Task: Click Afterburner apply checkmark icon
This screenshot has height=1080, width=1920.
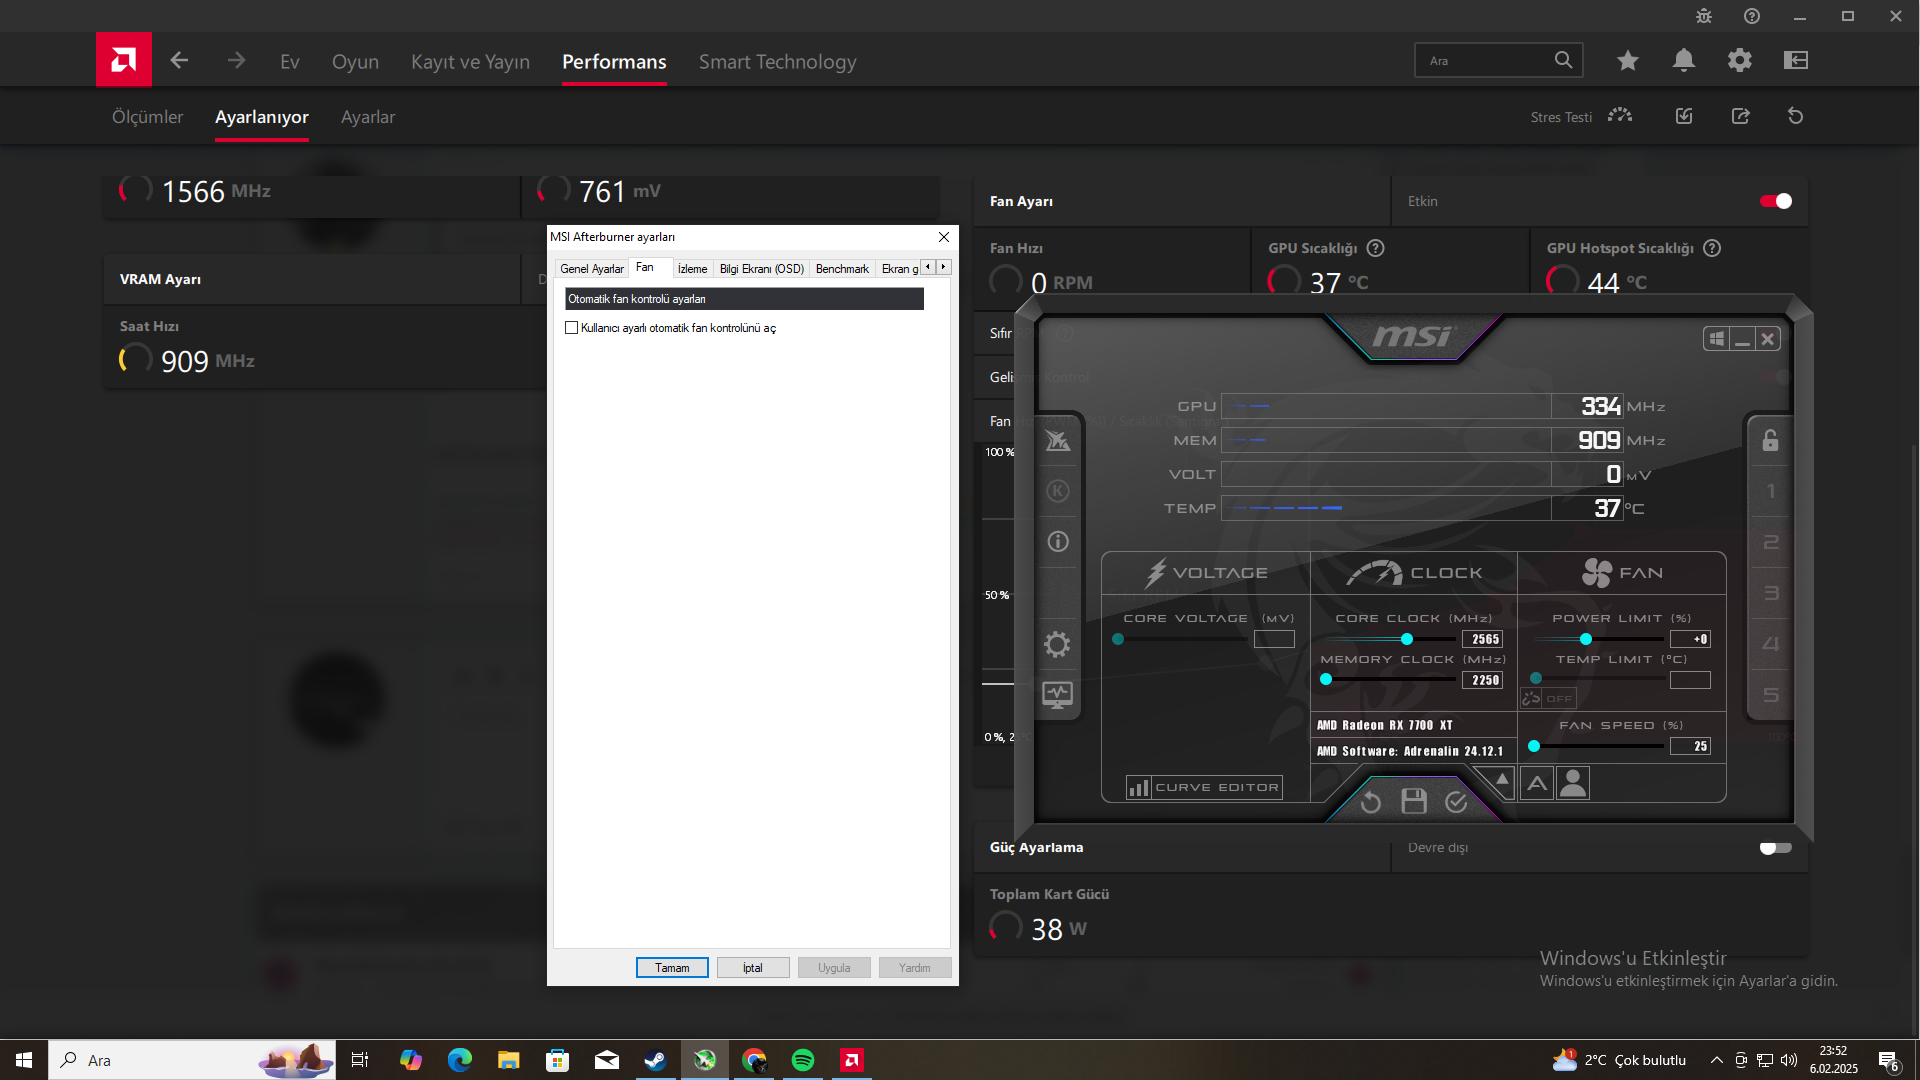Action: coord(1456,802)
